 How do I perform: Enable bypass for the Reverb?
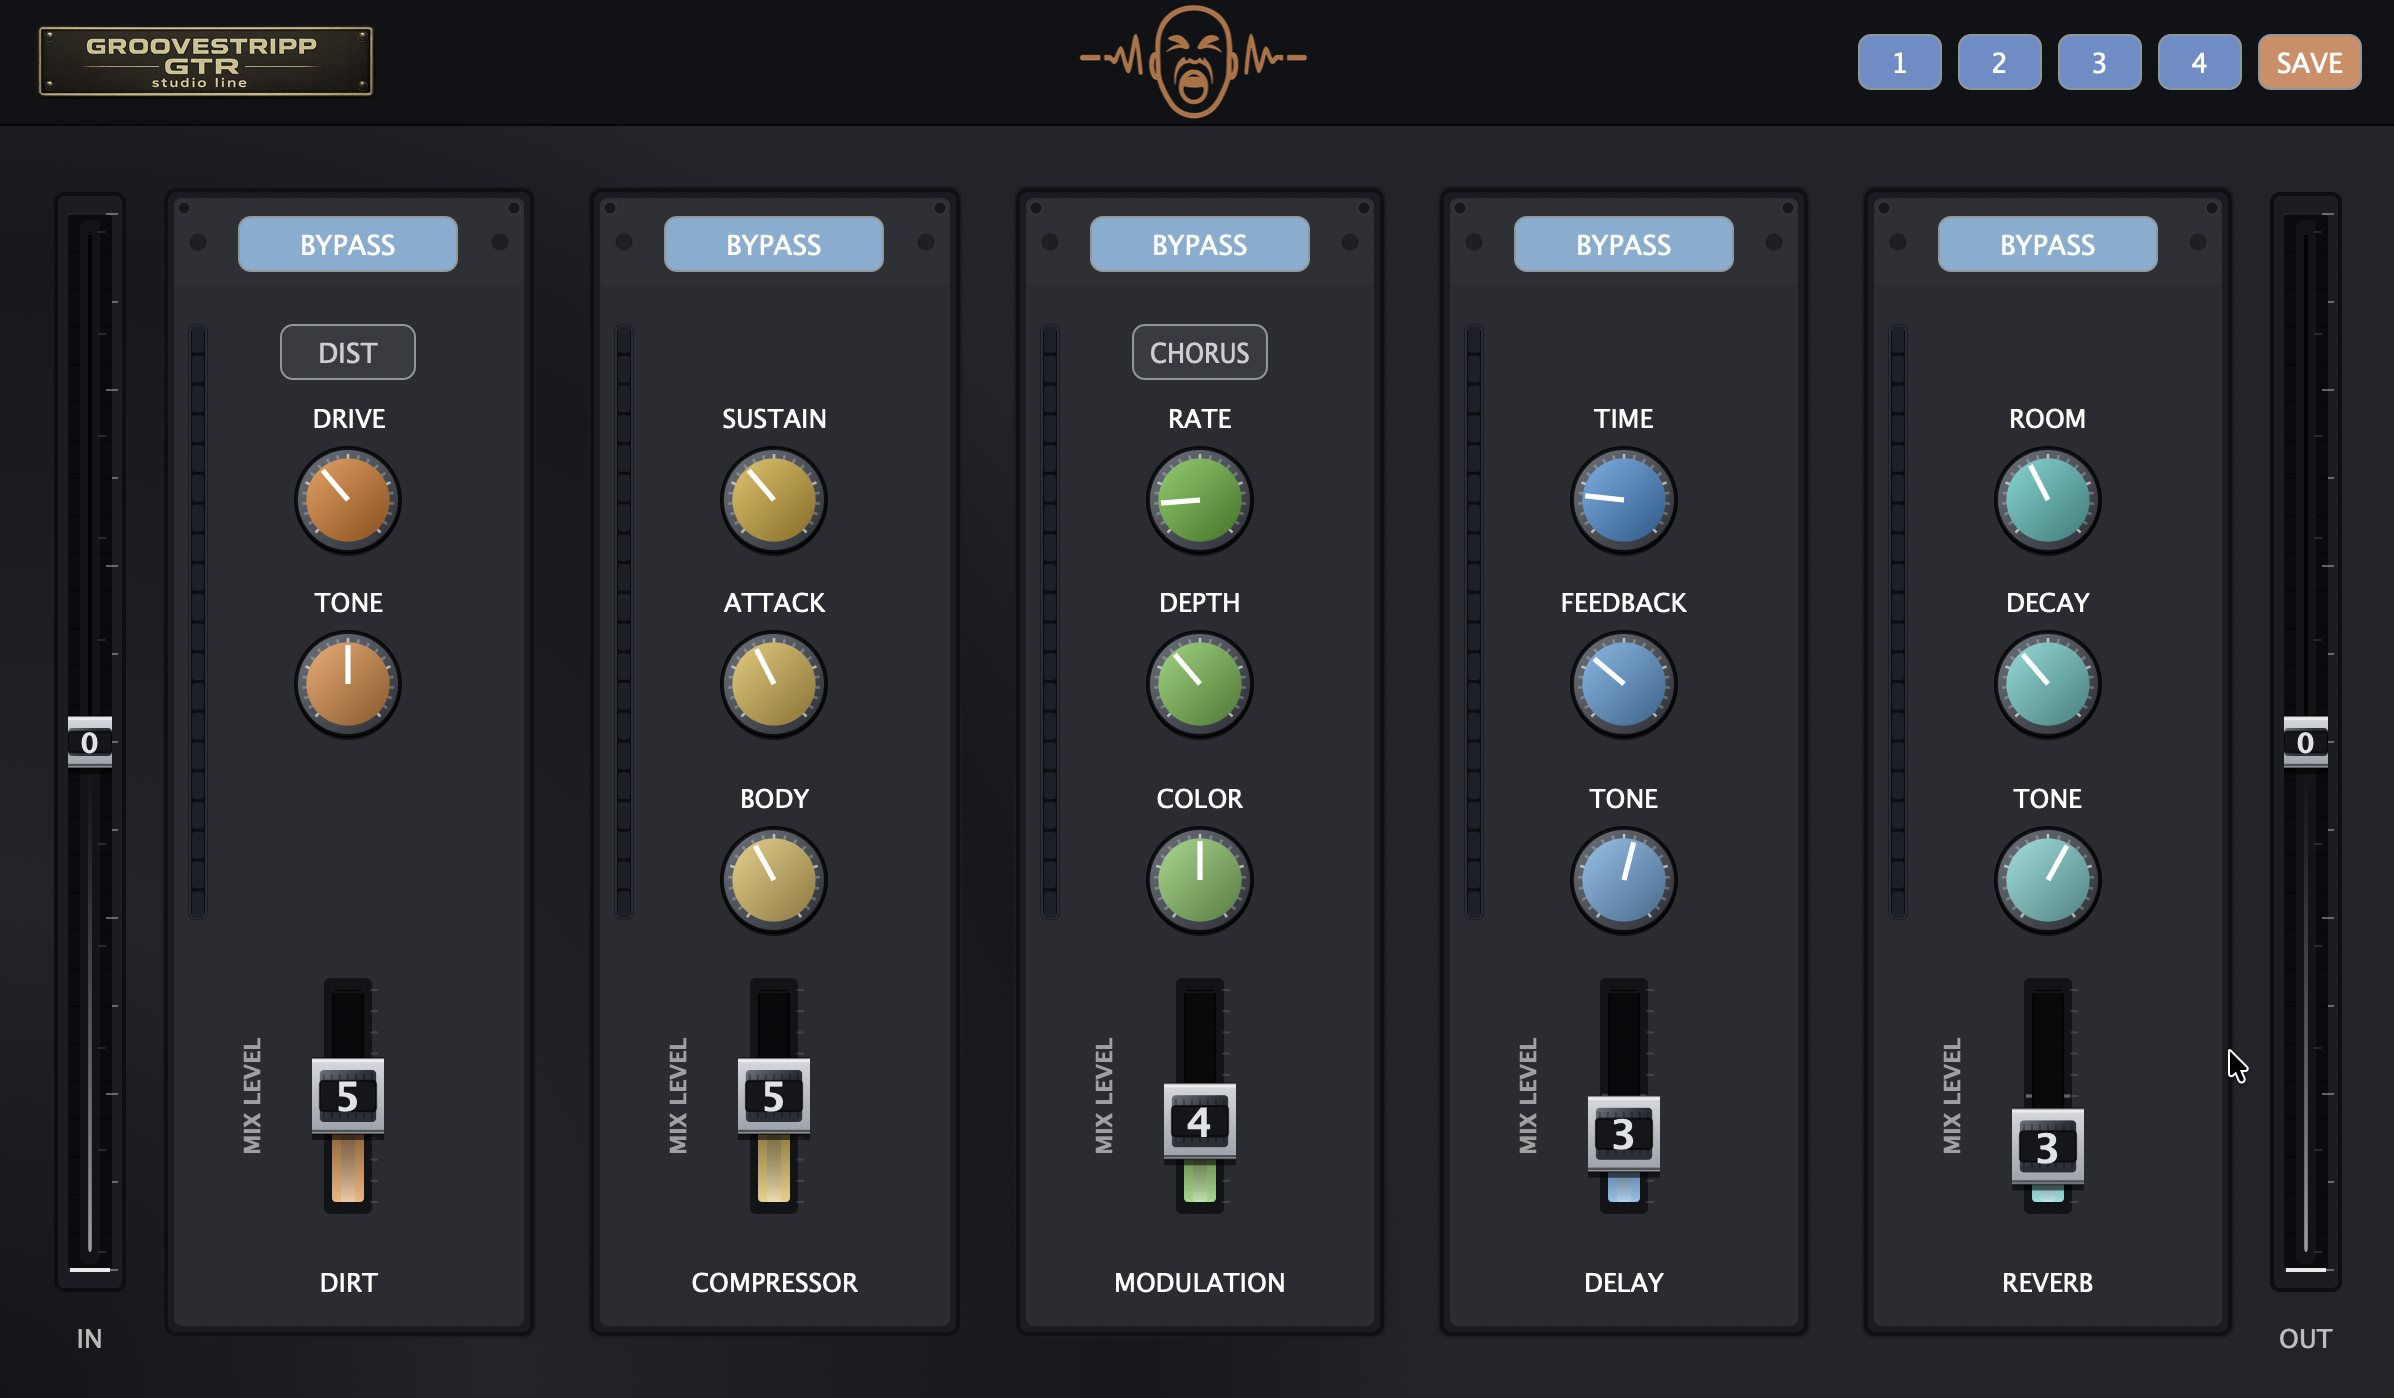coord(2046,243)
